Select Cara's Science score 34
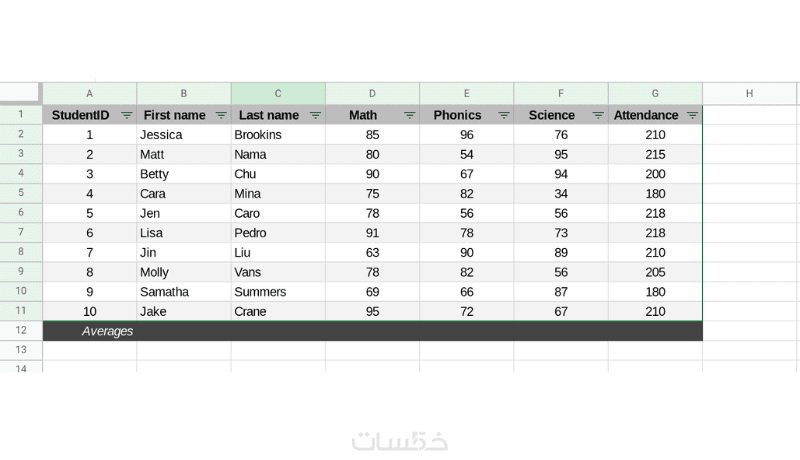Viewport: 800px width, 460px height. tap(561, 193)
